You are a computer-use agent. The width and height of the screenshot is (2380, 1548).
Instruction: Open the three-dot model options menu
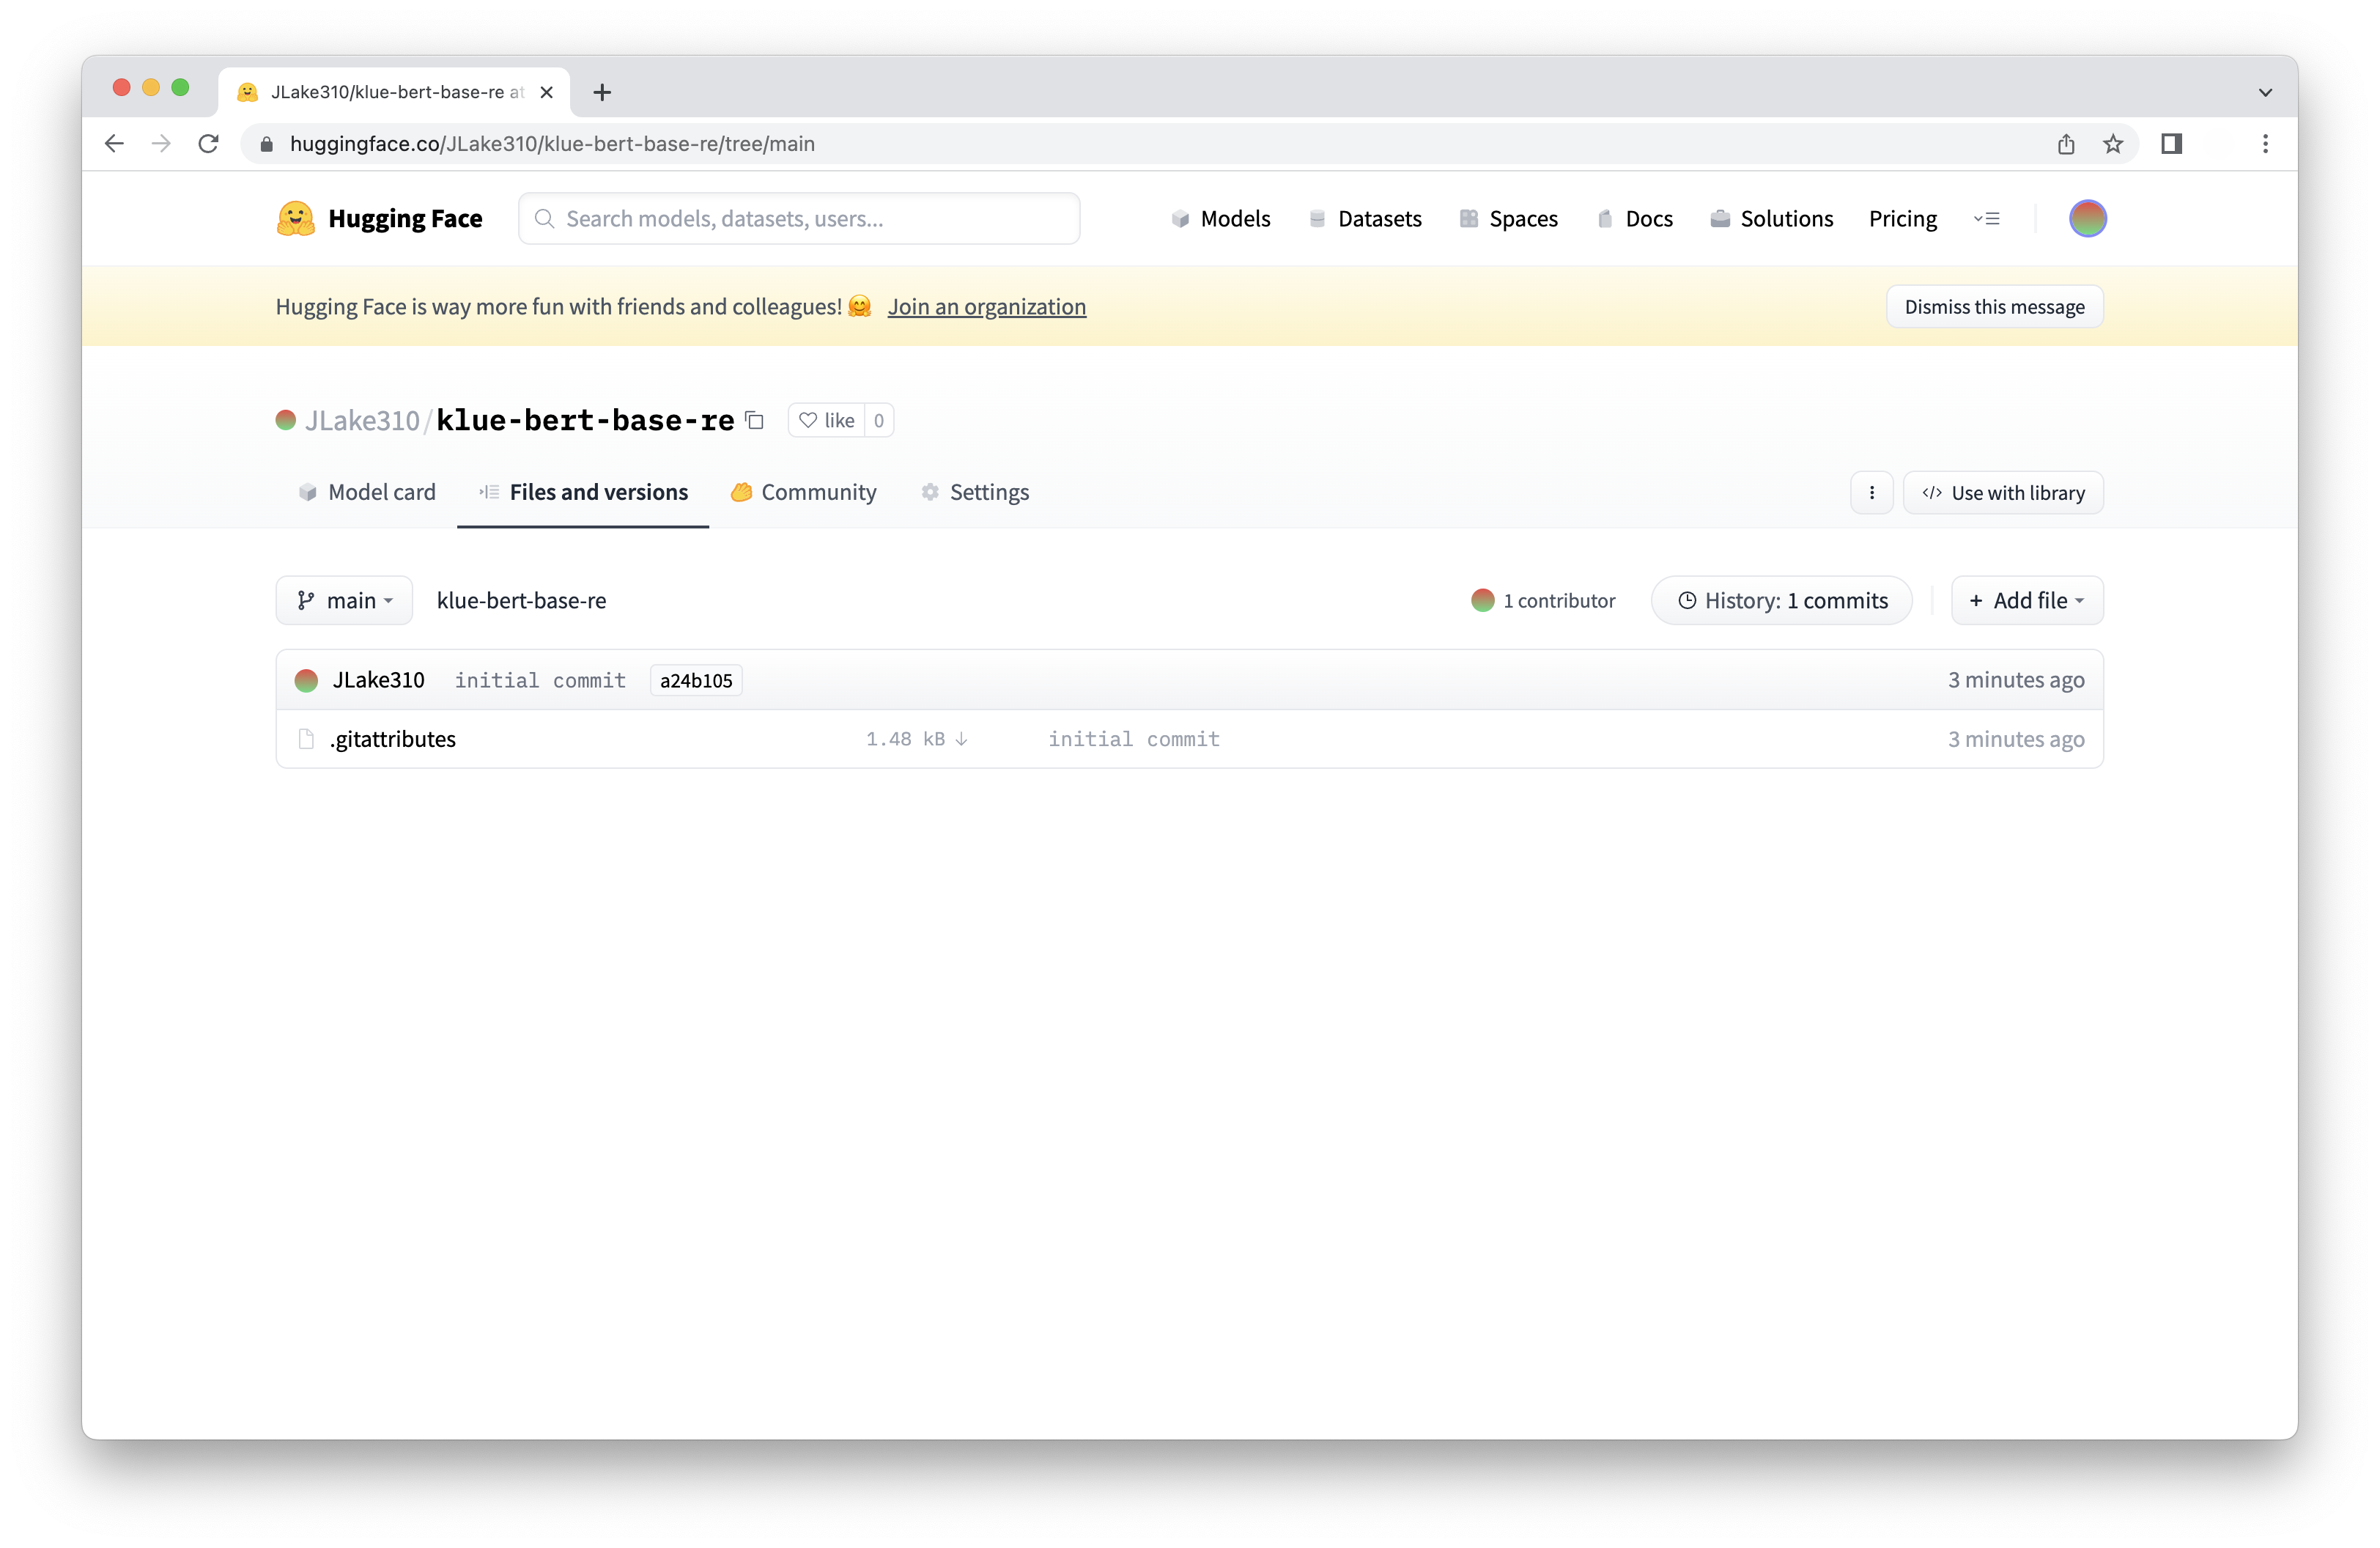pos(1871,493)
